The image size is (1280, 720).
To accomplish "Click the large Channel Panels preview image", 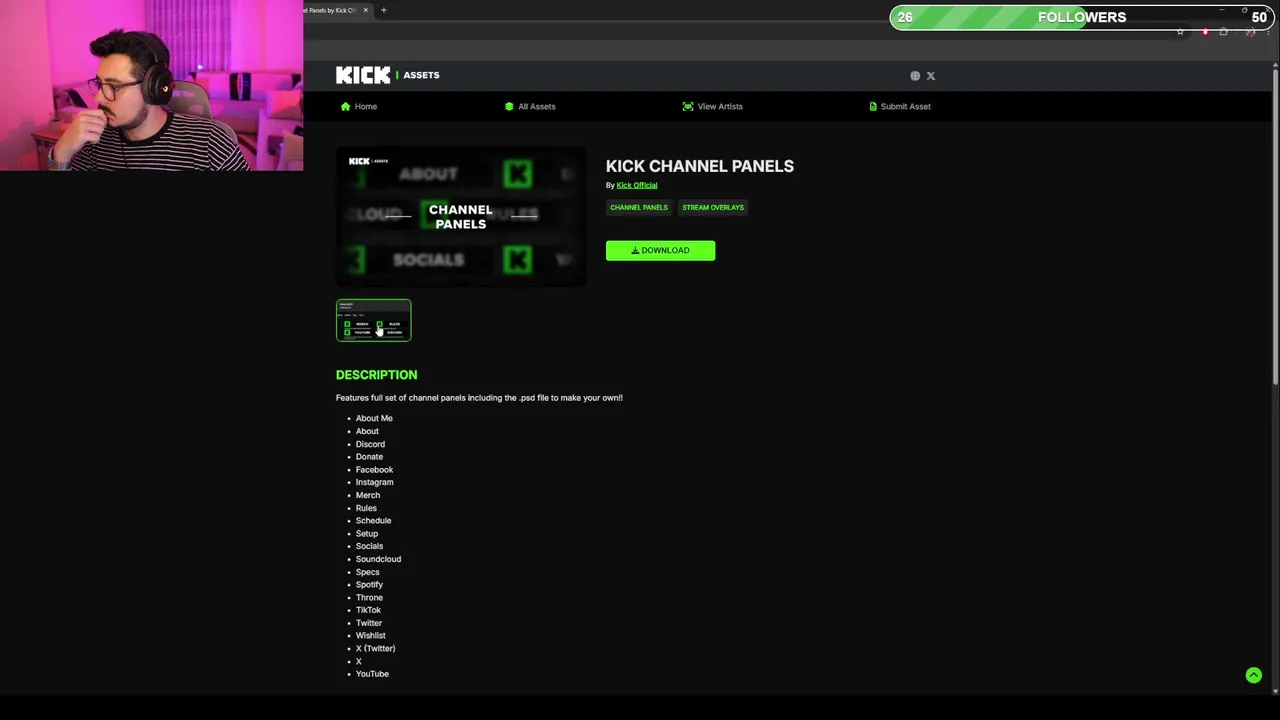I will [x=461, y=217].
